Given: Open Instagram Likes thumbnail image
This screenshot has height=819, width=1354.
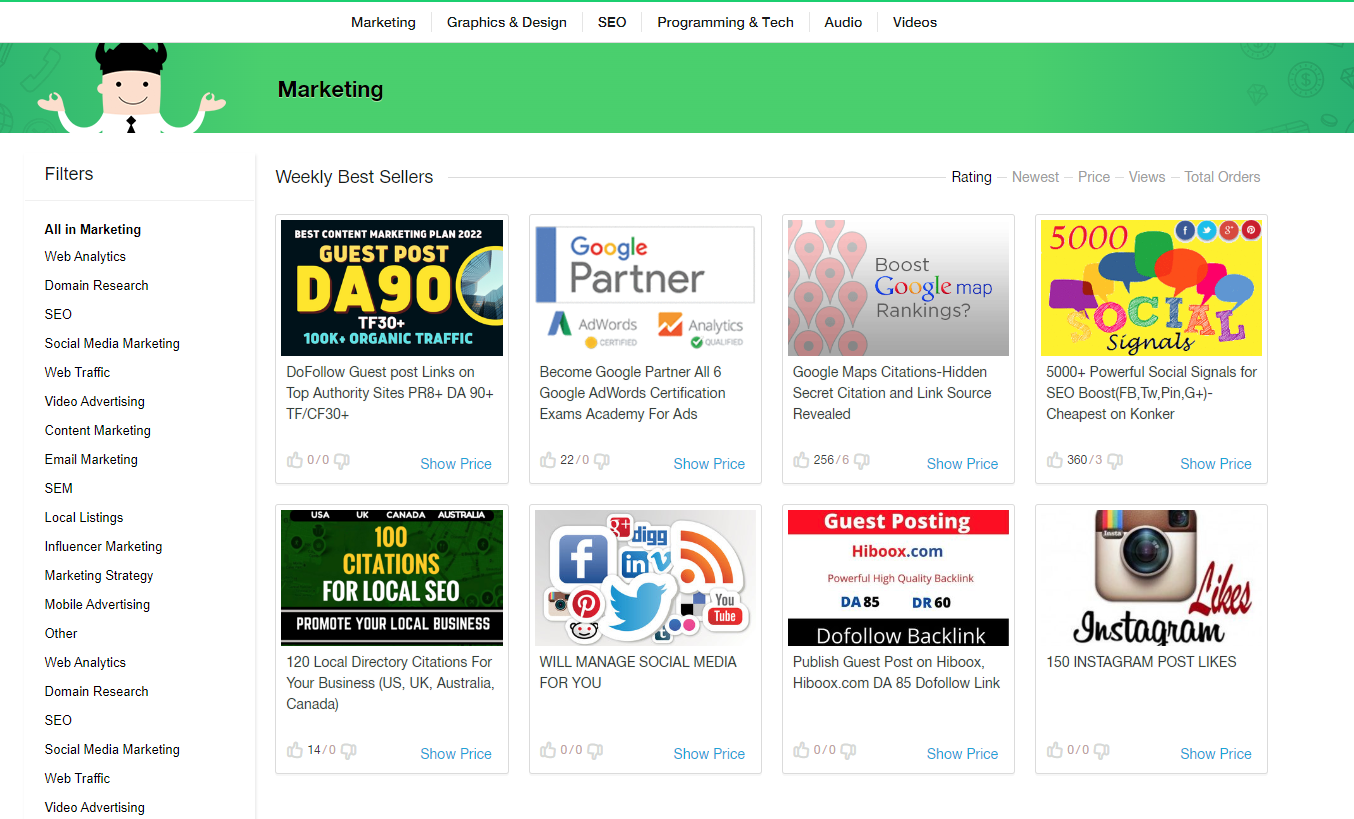Looking at the screenshot, I should (1151, 578).
